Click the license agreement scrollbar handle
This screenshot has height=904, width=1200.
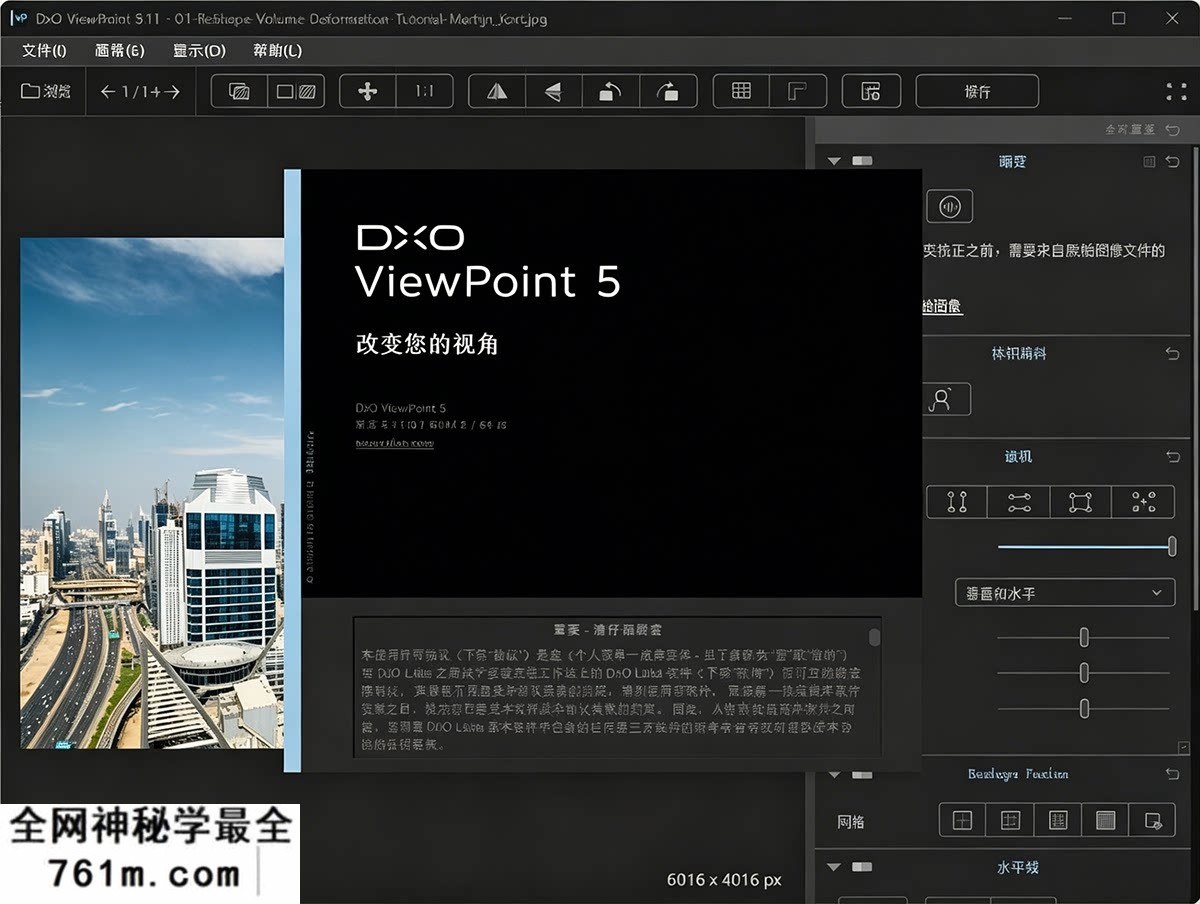[x=875, y=638]
